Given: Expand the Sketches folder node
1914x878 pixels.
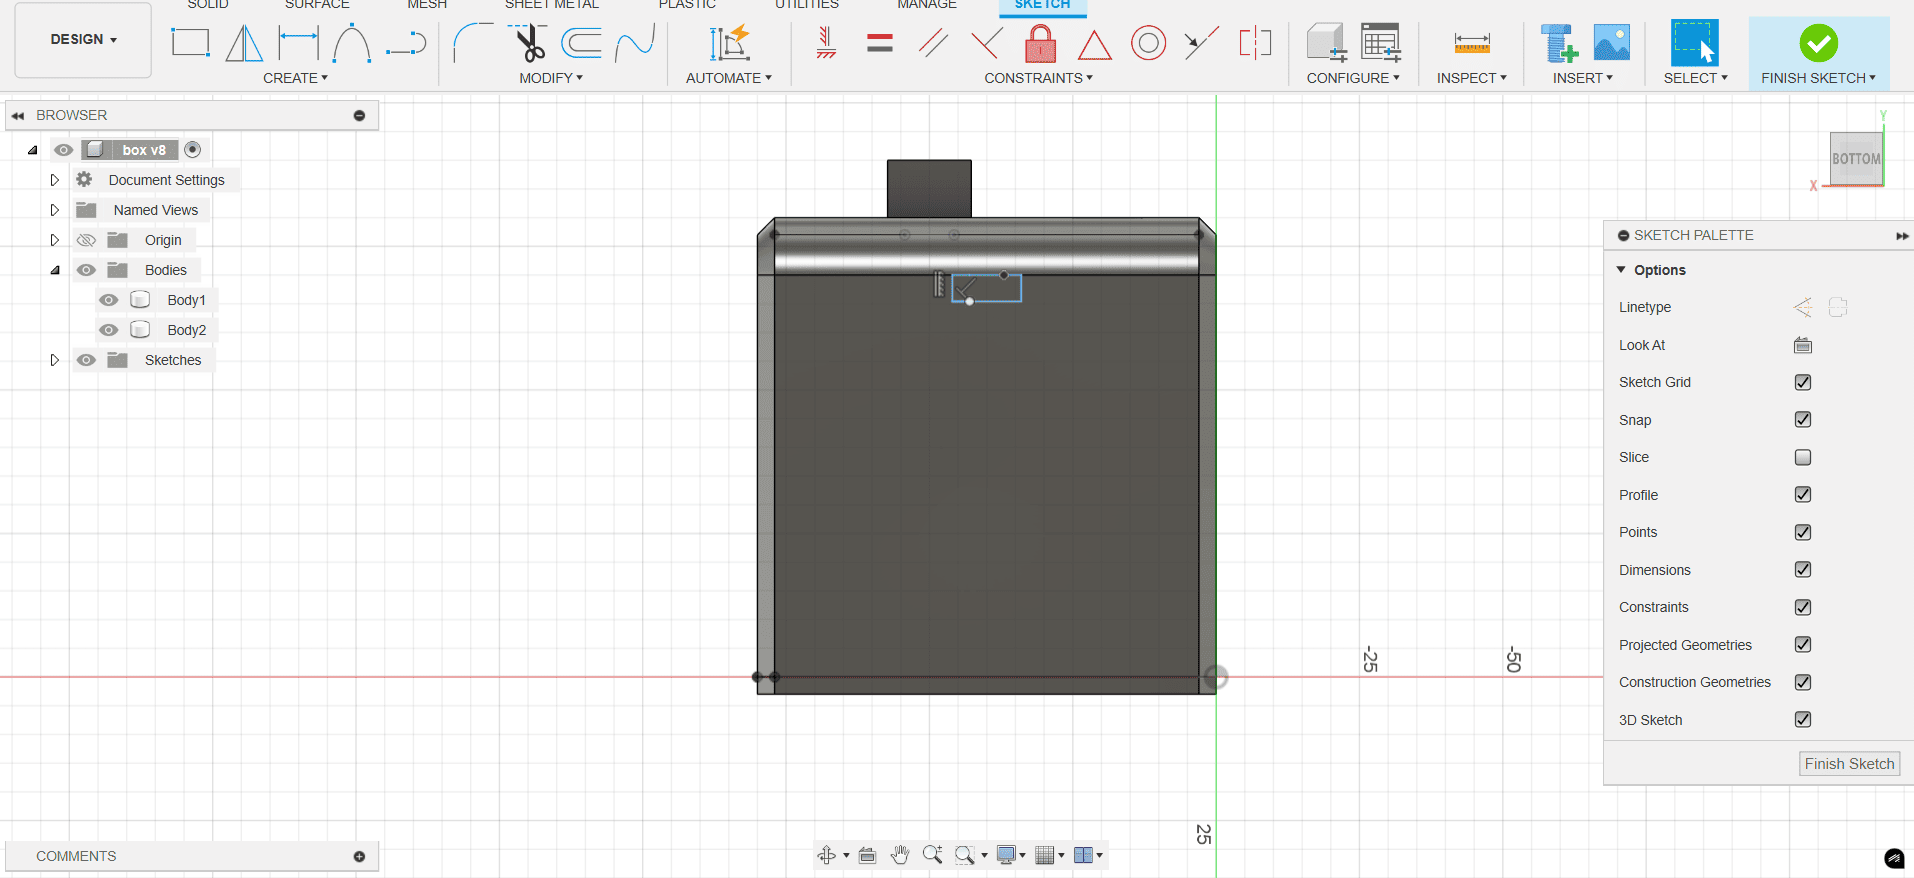Looking at the screenshot, I should pos(55,360).
